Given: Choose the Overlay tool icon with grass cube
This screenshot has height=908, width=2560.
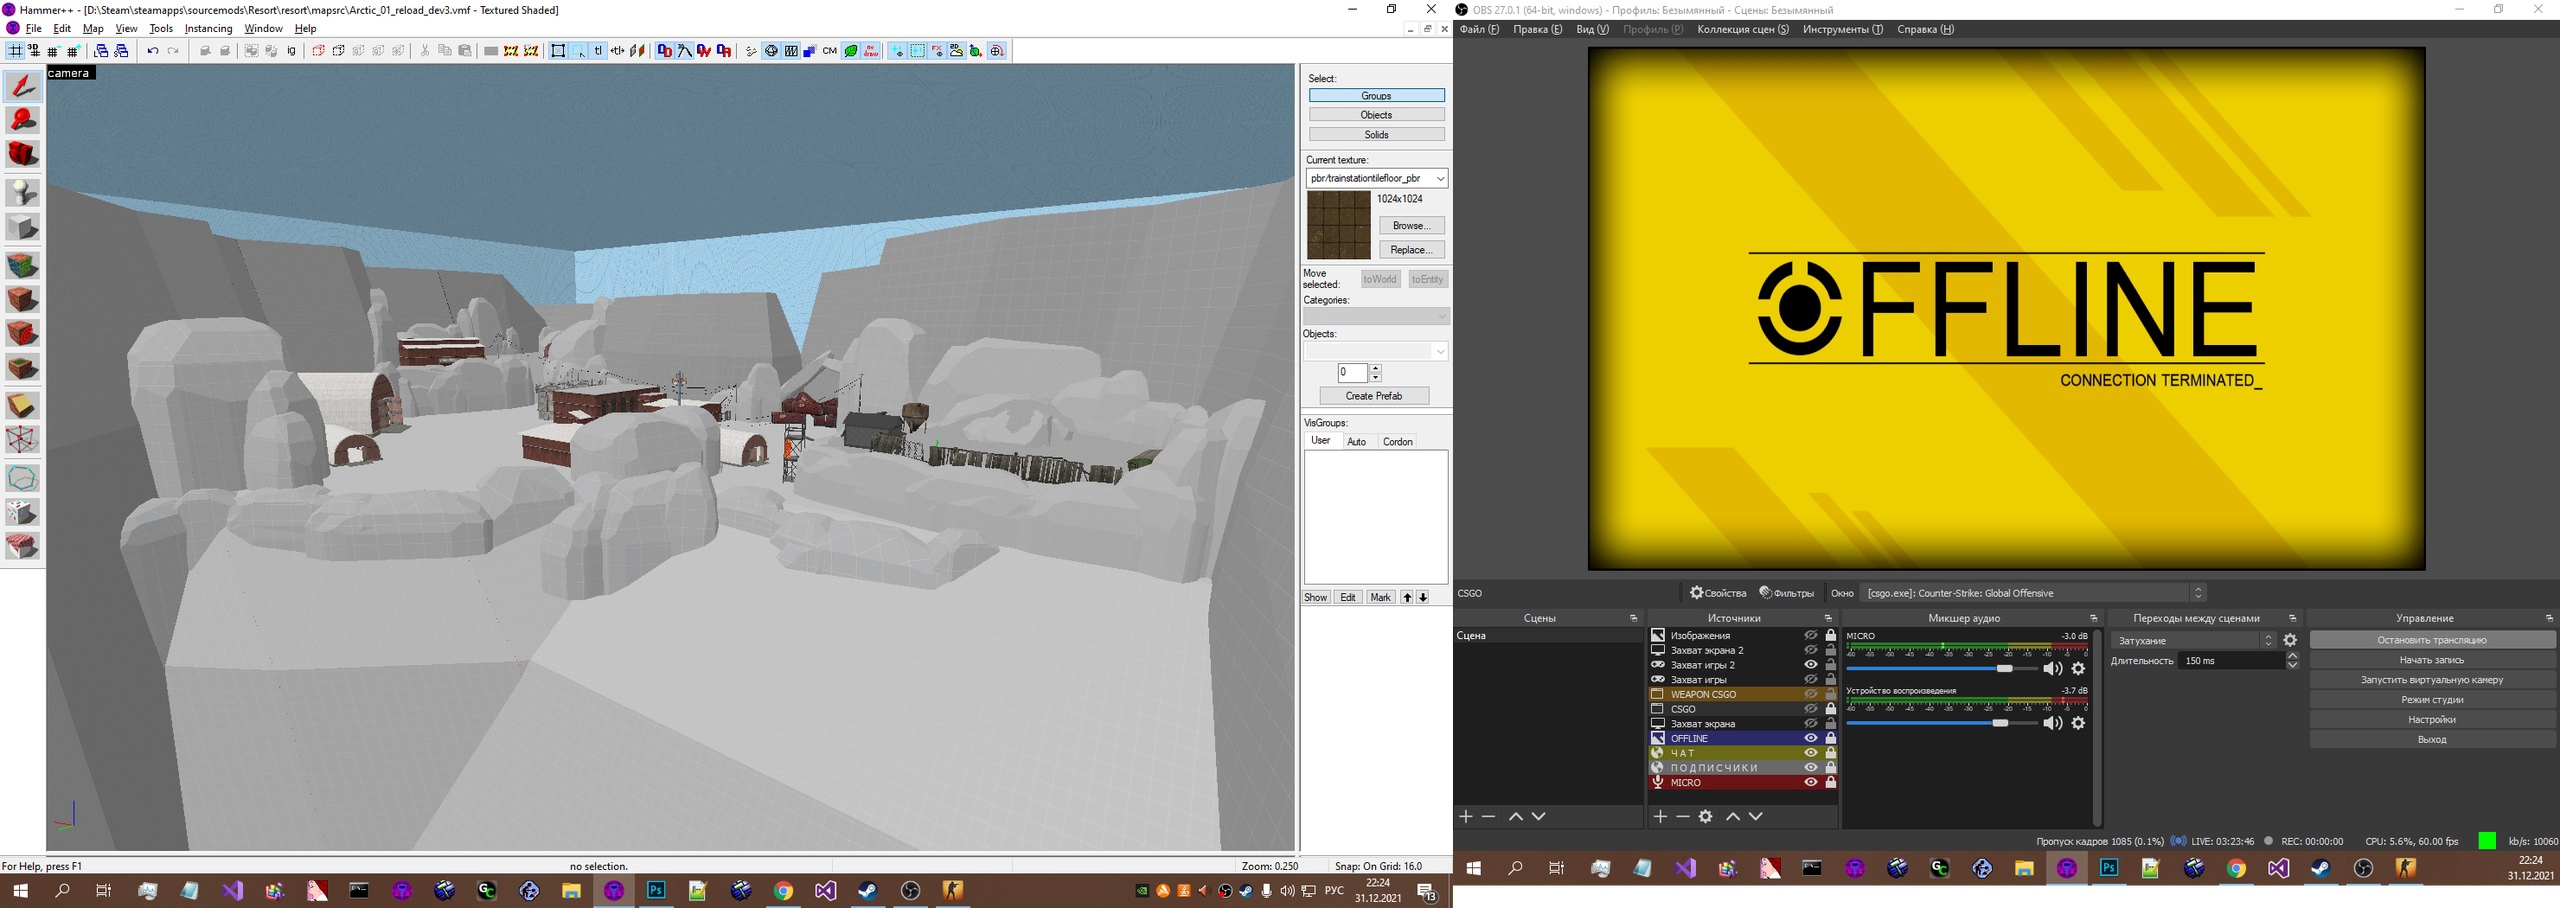Looking at the screenshot, I should point(23,367).
